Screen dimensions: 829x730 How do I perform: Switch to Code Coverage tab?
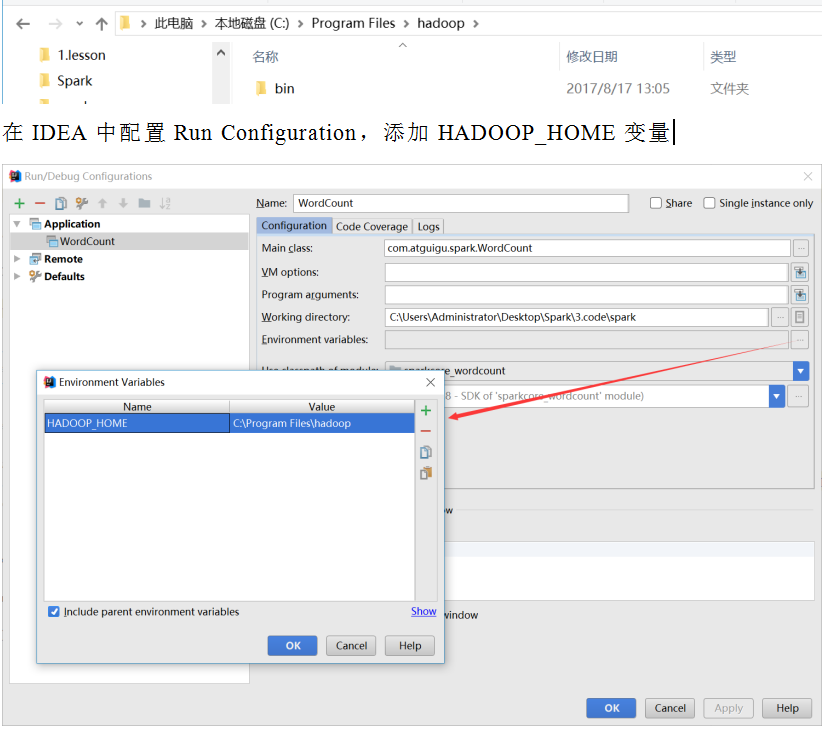click(372, 227)
